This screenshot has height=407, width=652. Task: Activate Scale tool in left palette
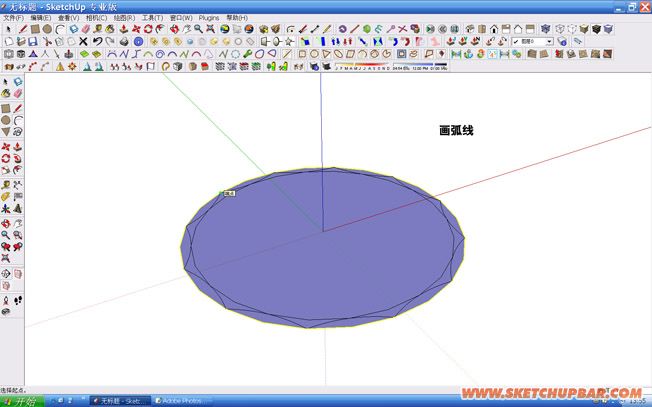coord(6,170)
